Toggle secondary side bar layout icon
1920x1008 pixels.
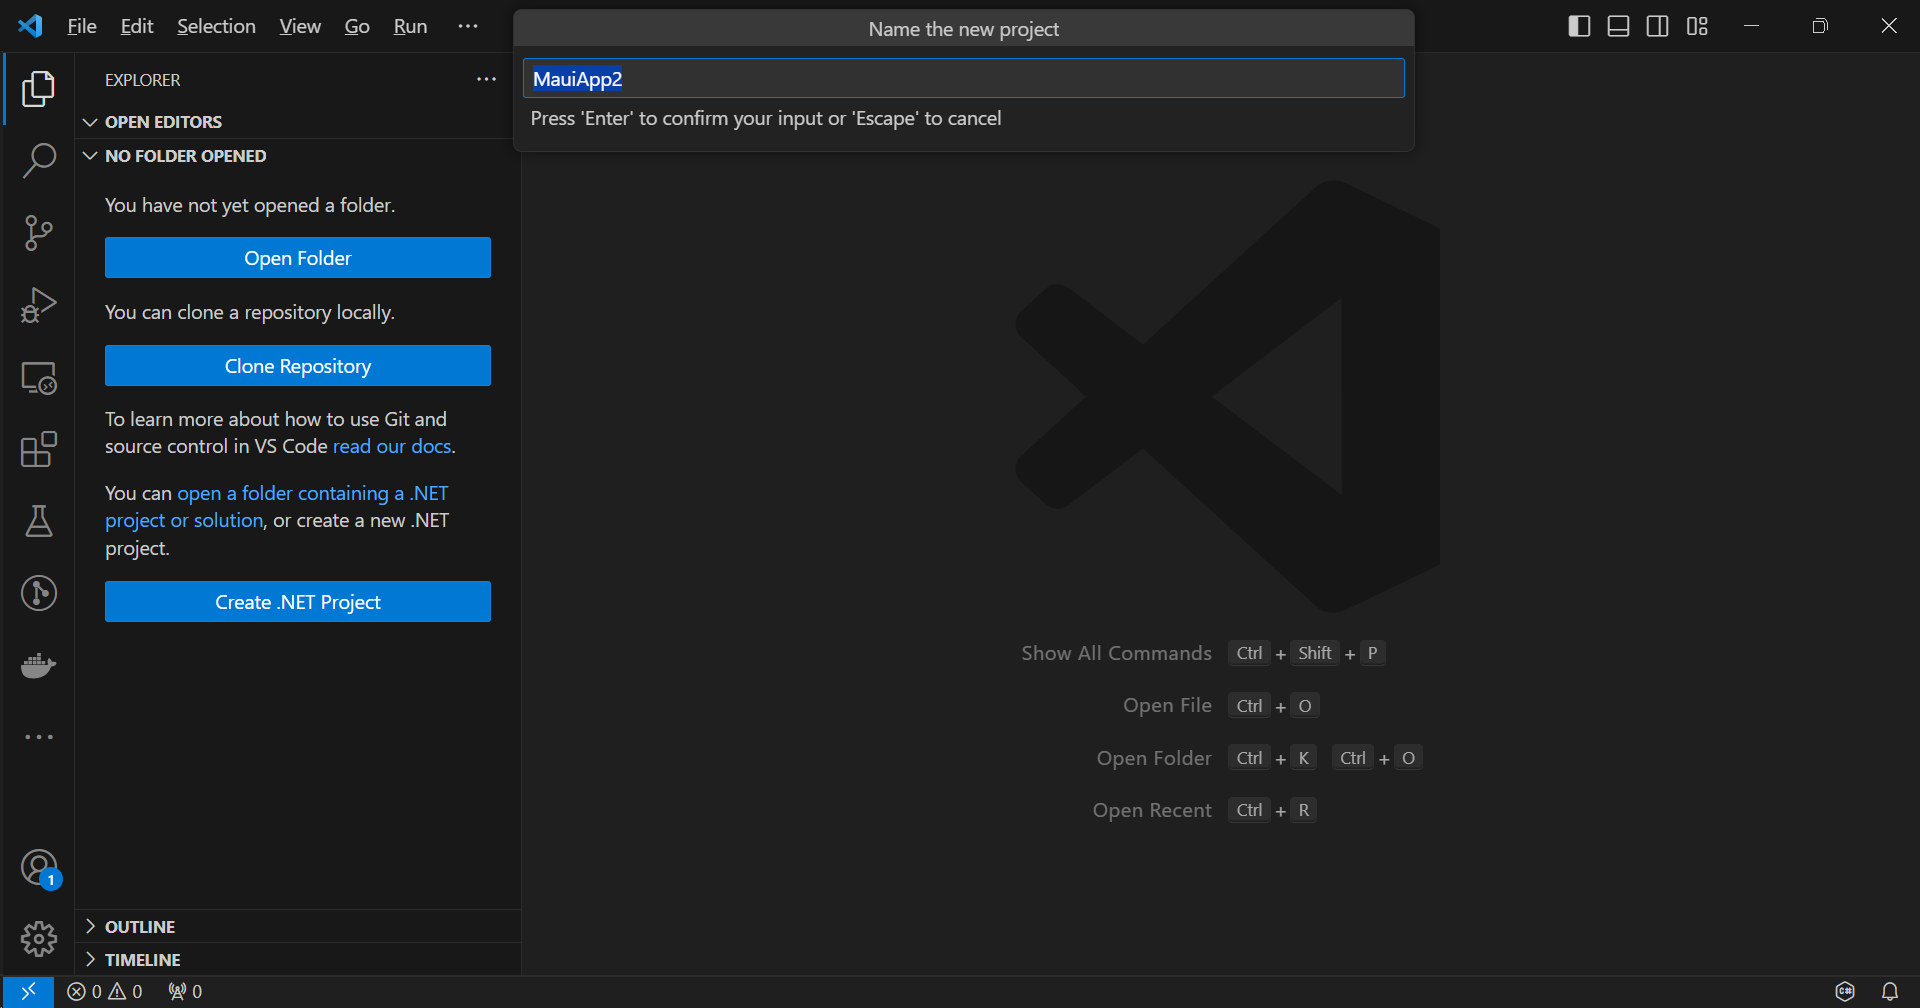(1657, 26)
